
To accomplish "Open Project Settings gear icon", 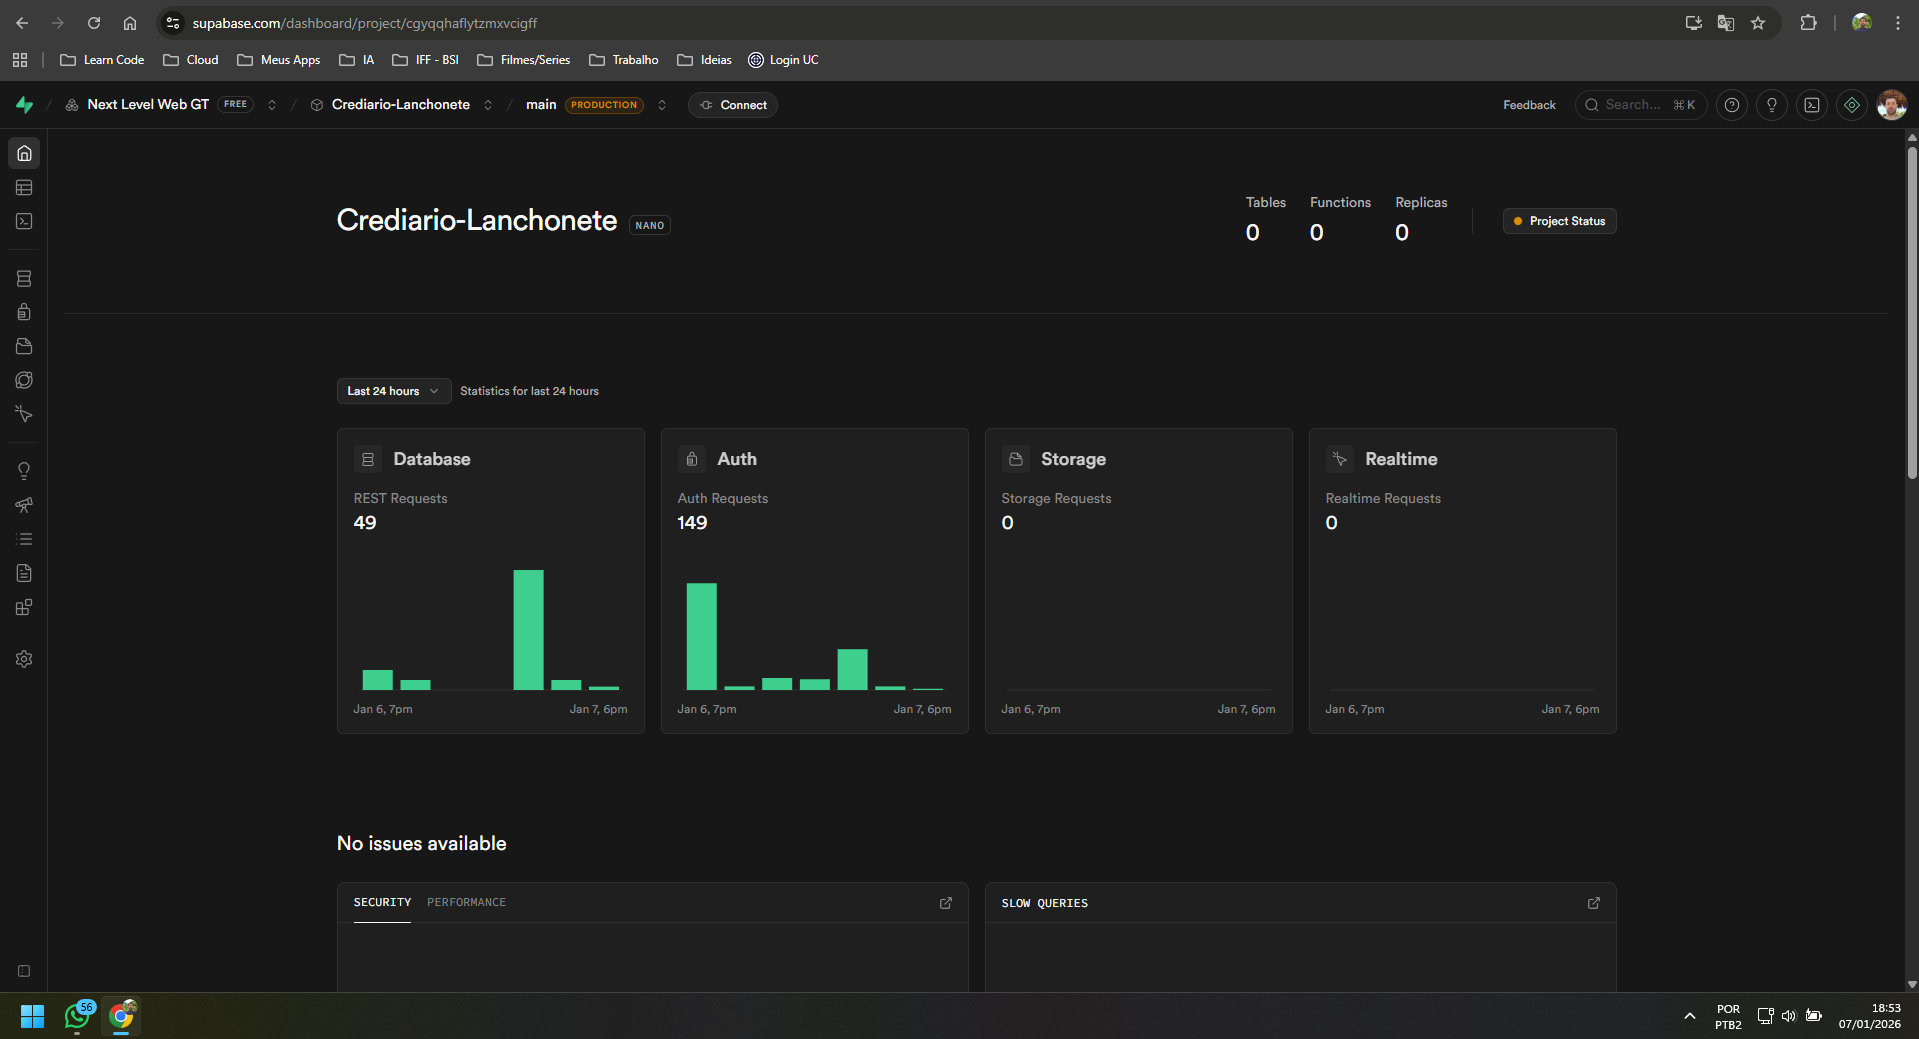I will [24, 659].
